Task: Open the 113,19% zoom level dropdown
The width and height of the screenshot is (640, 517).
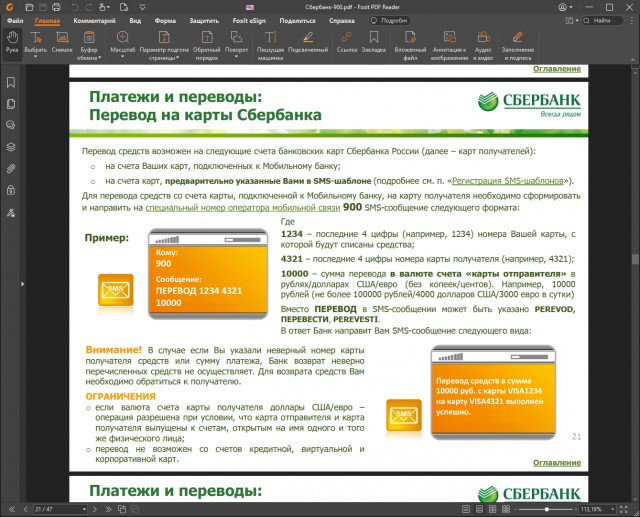Action: (x=613, y=509)
